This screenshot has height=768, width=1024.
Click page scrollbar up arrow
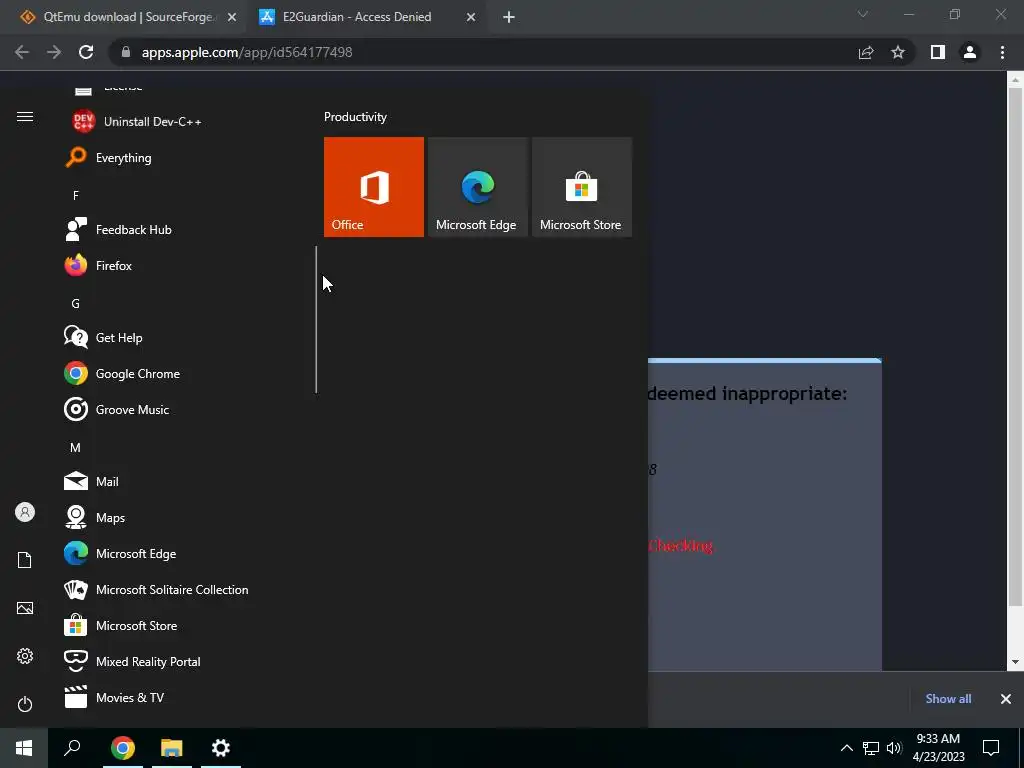pos(1015,80)
